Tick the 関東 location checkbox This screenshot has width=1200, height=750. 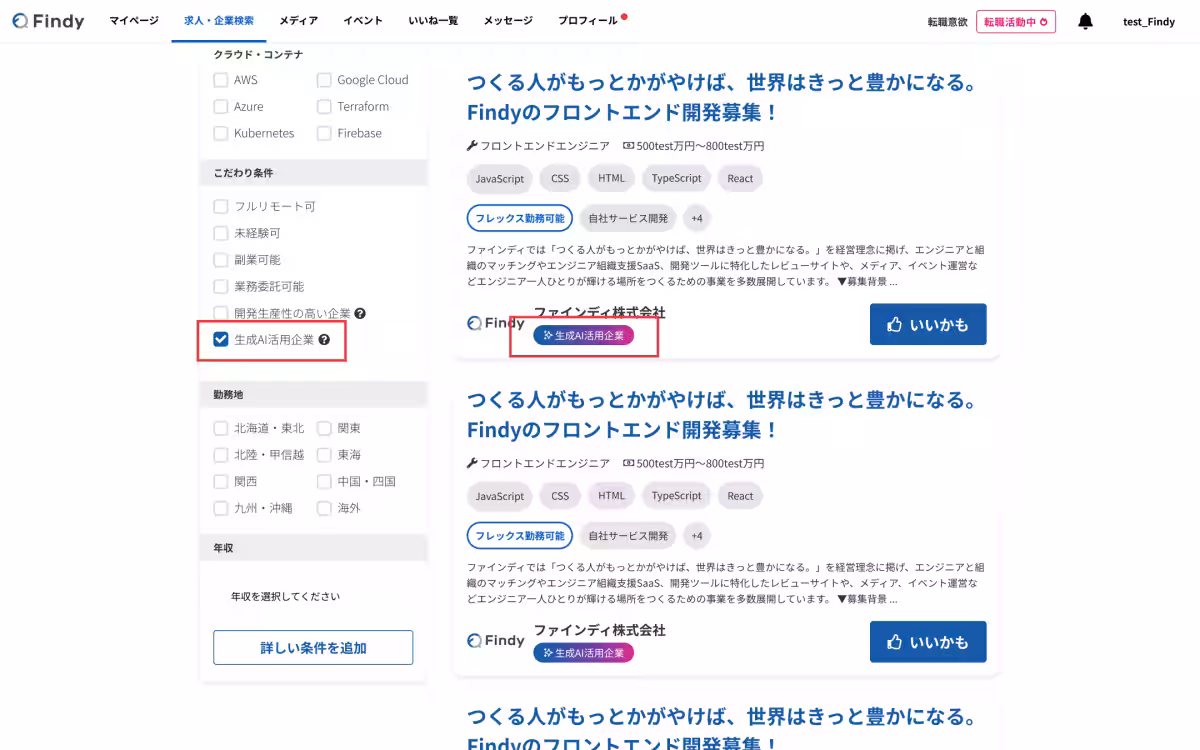pos(324,428)
